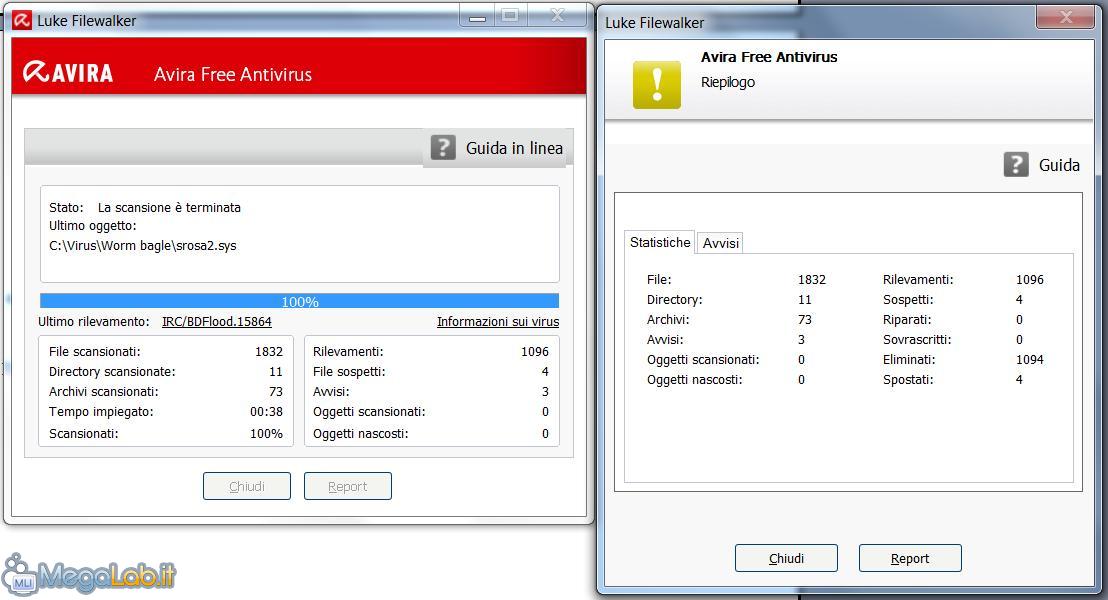Viewport: 1108px width, 600px height.
Task: Click the Avira Free Antivirus title in red banner
Action: pos(232,74)
